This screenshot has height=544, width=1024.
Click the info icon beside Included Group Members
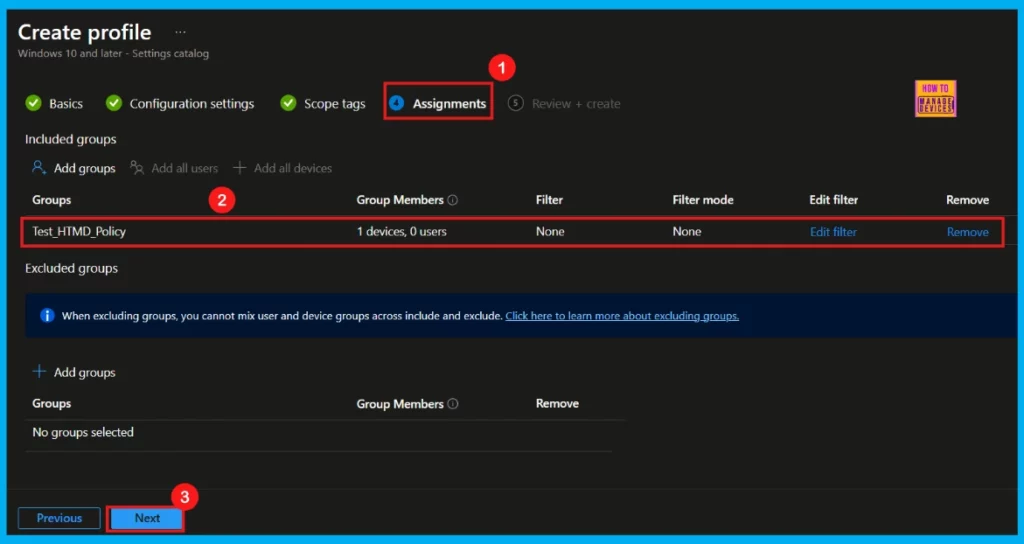(x=453, y=200)
